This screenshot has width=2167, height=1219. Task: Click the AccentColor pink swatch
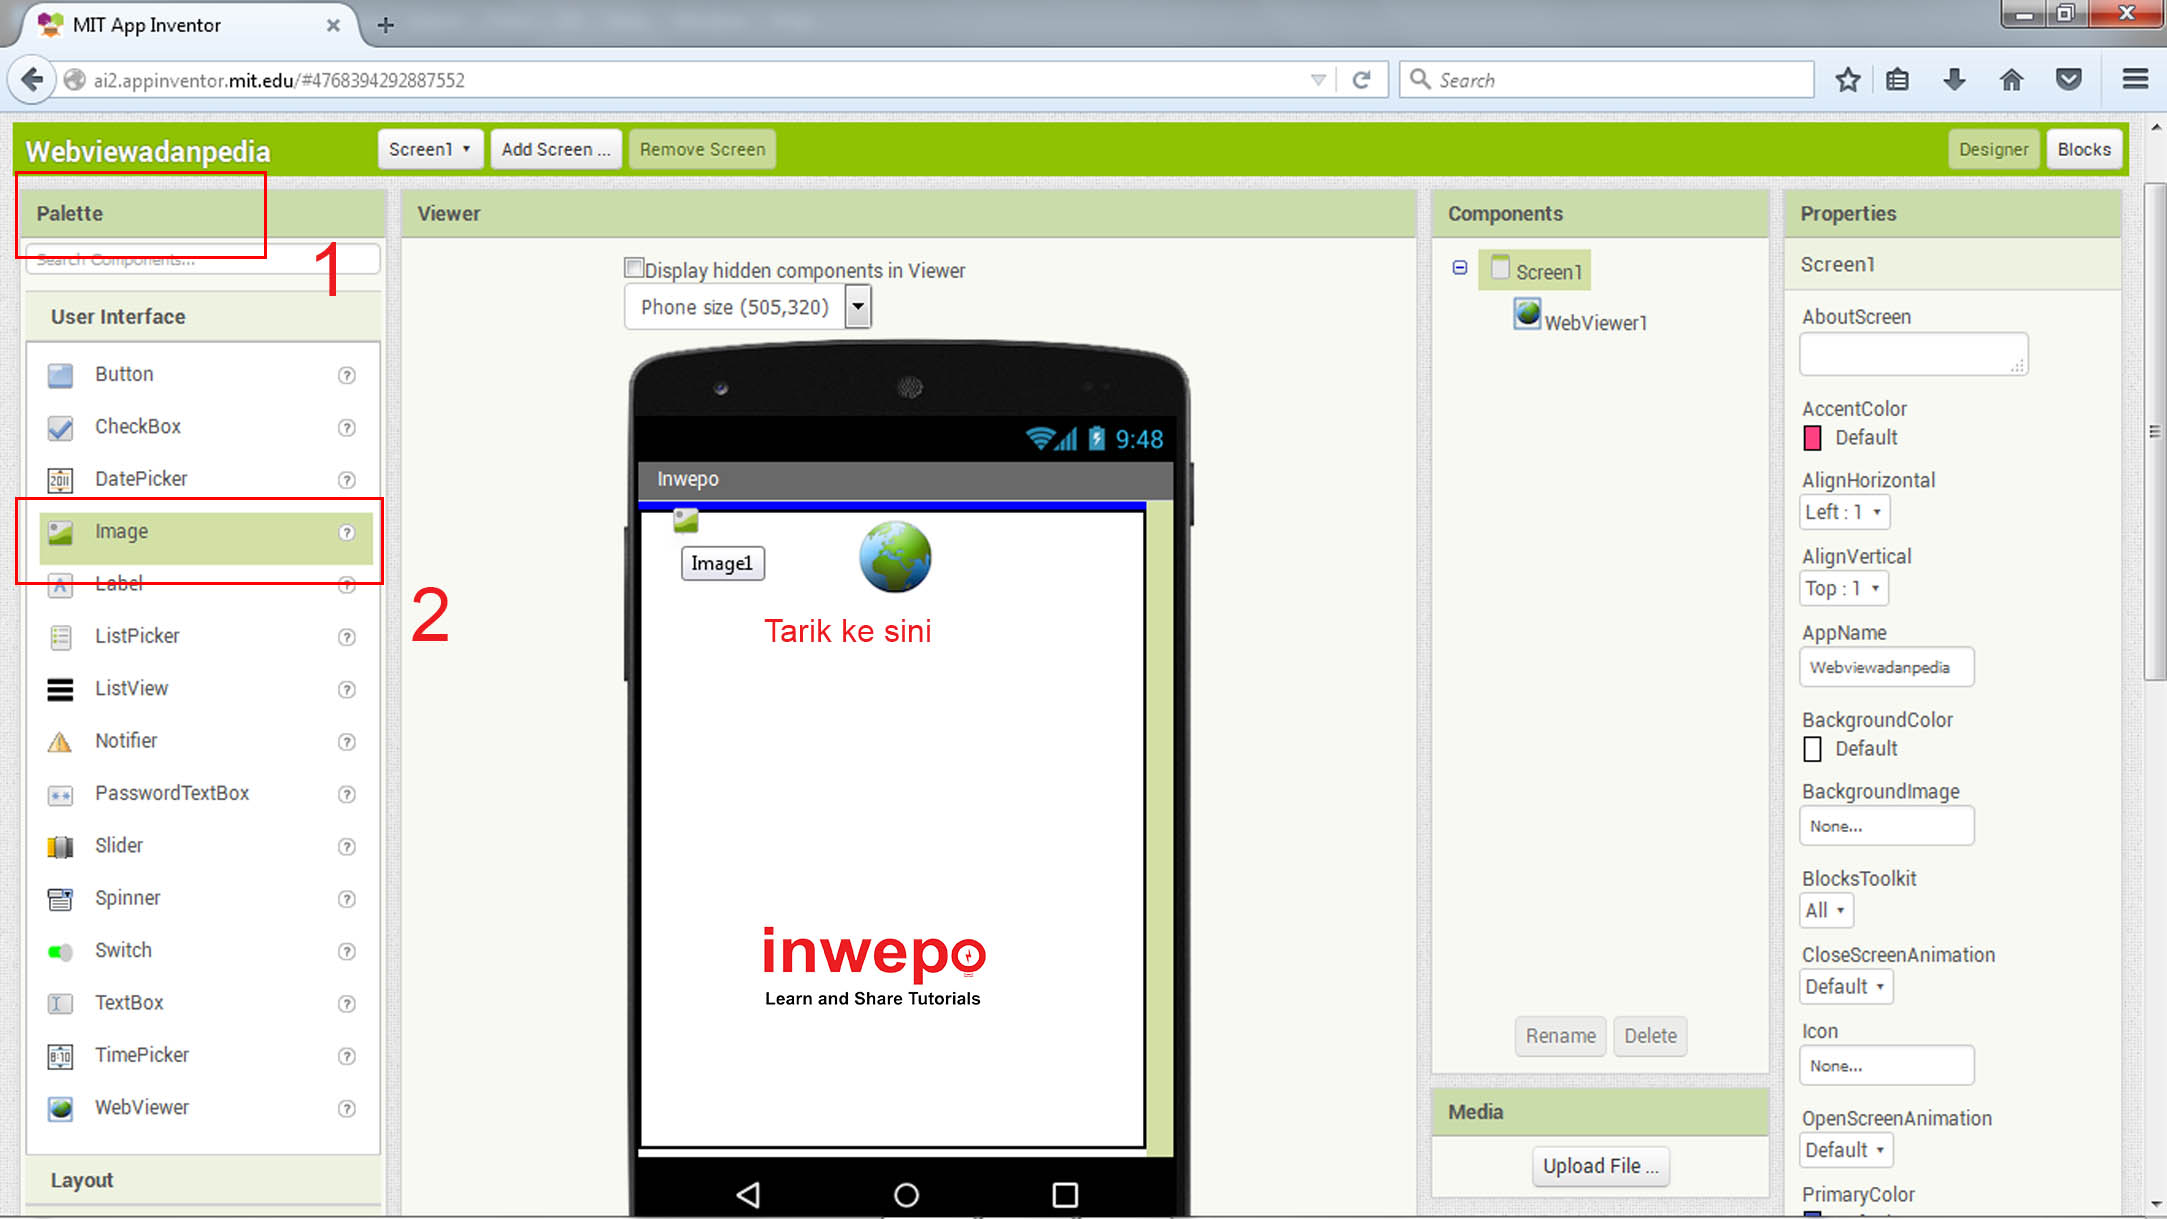click(1812, 438)
